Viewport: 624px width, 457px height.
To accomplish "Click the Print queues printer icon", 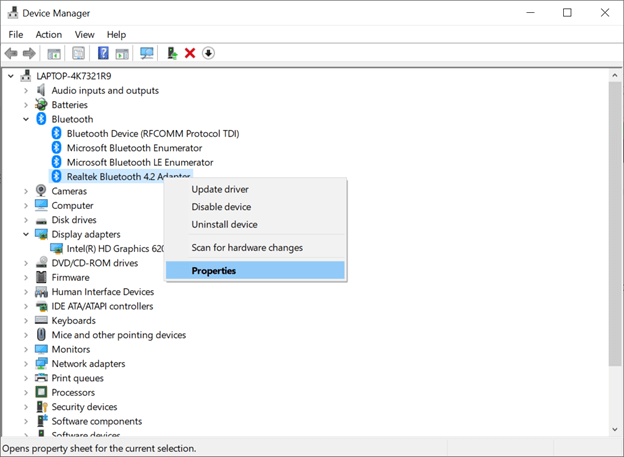I will pos(41,378).
